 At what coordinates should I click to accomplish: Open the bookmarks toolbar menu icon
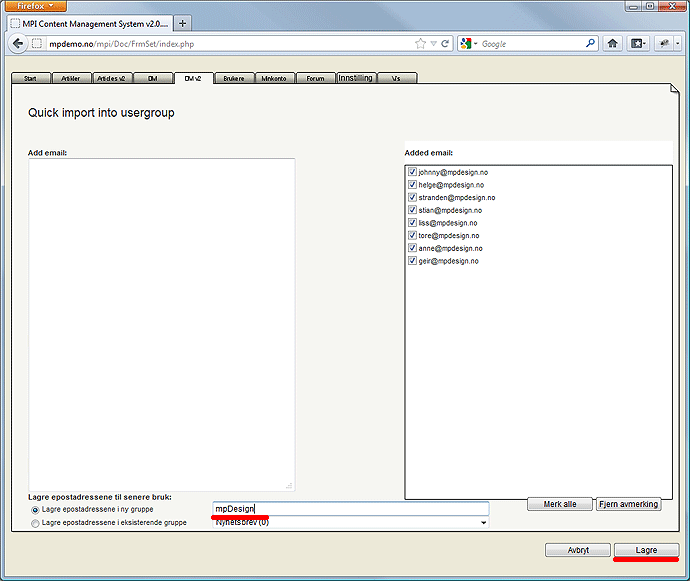coord(638,43)
